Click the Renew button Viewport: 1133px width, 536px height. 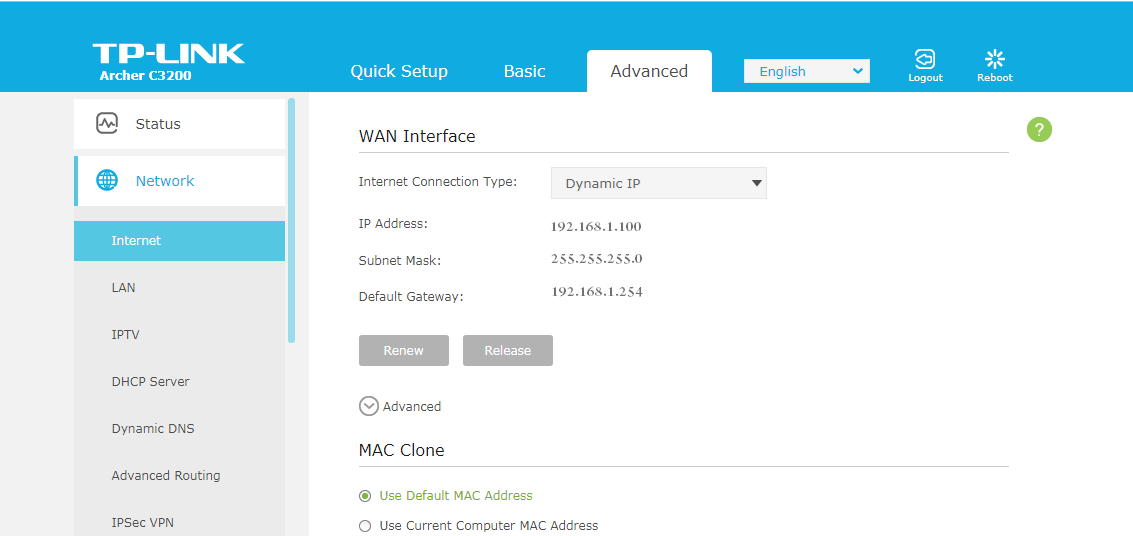point(404,350)
